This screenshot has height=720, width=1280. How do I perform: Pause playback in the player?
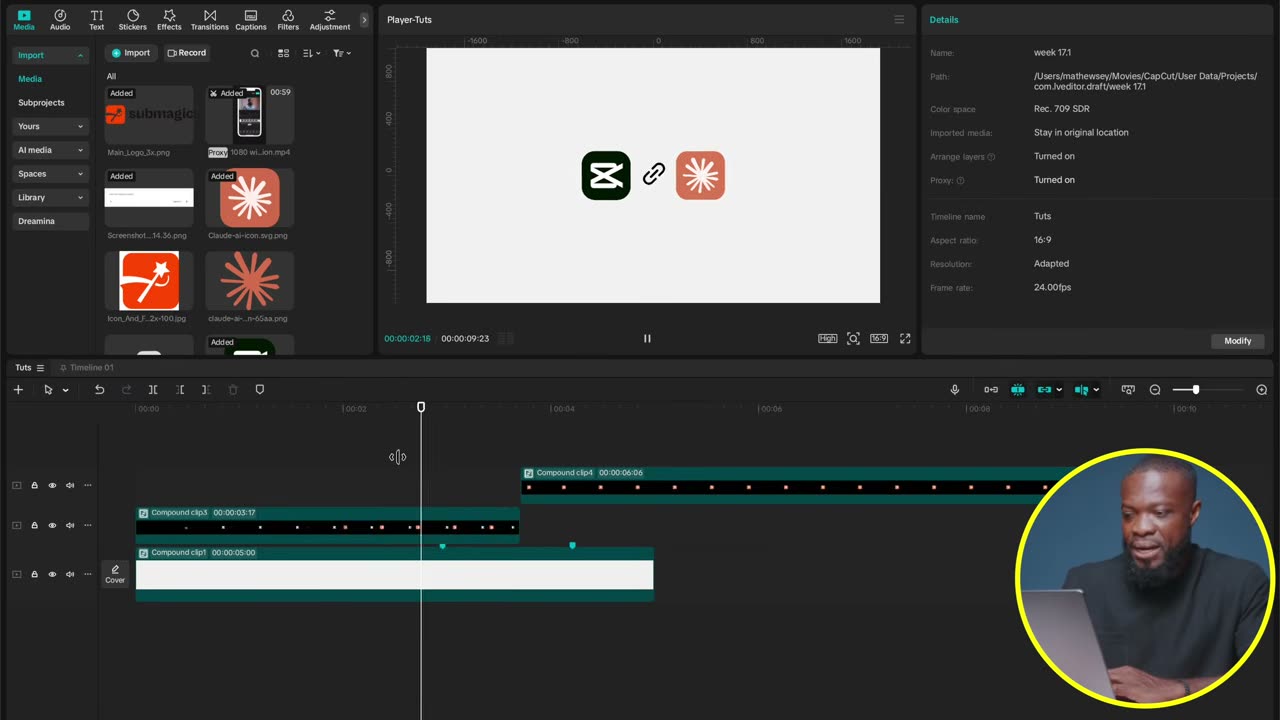[x=647, y=339]
